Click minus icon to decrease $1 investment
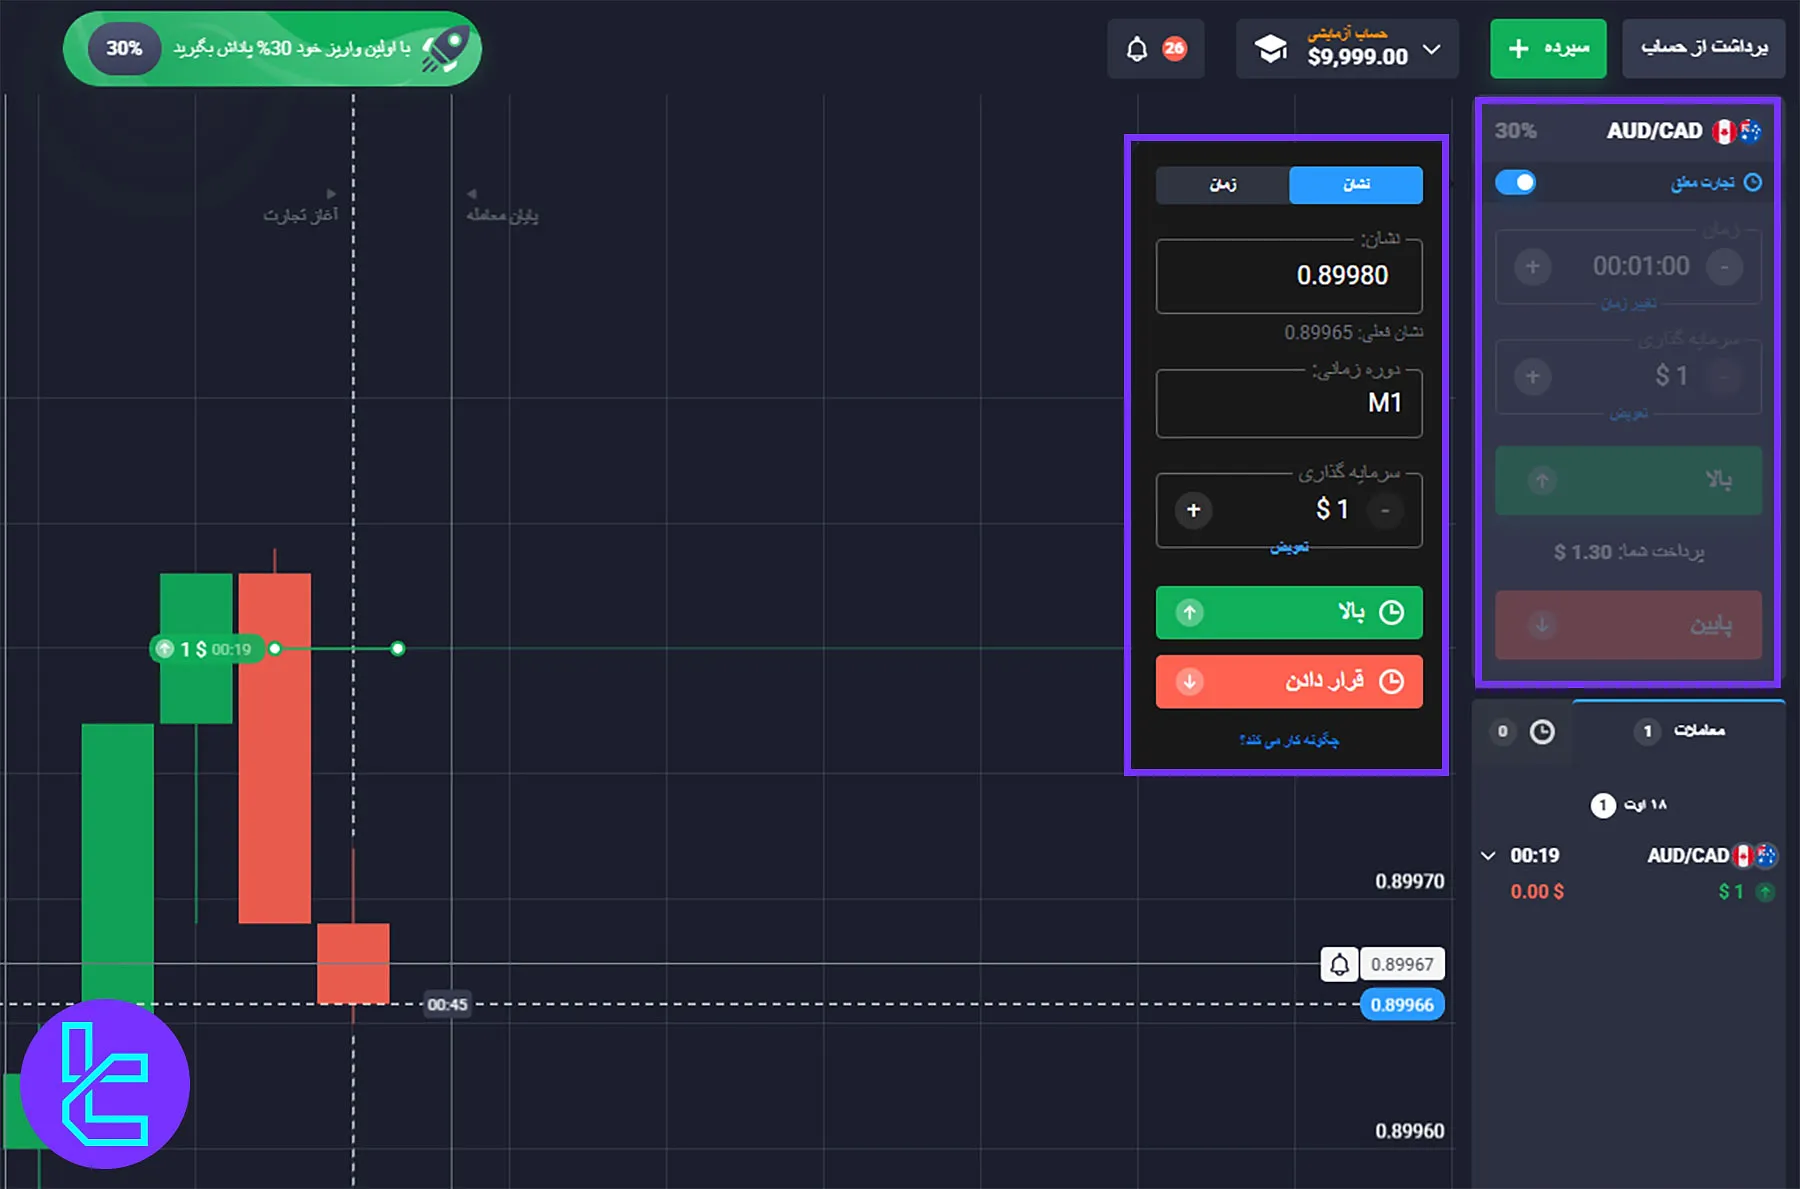The image size is (1800, 1189). point(1385,510)
